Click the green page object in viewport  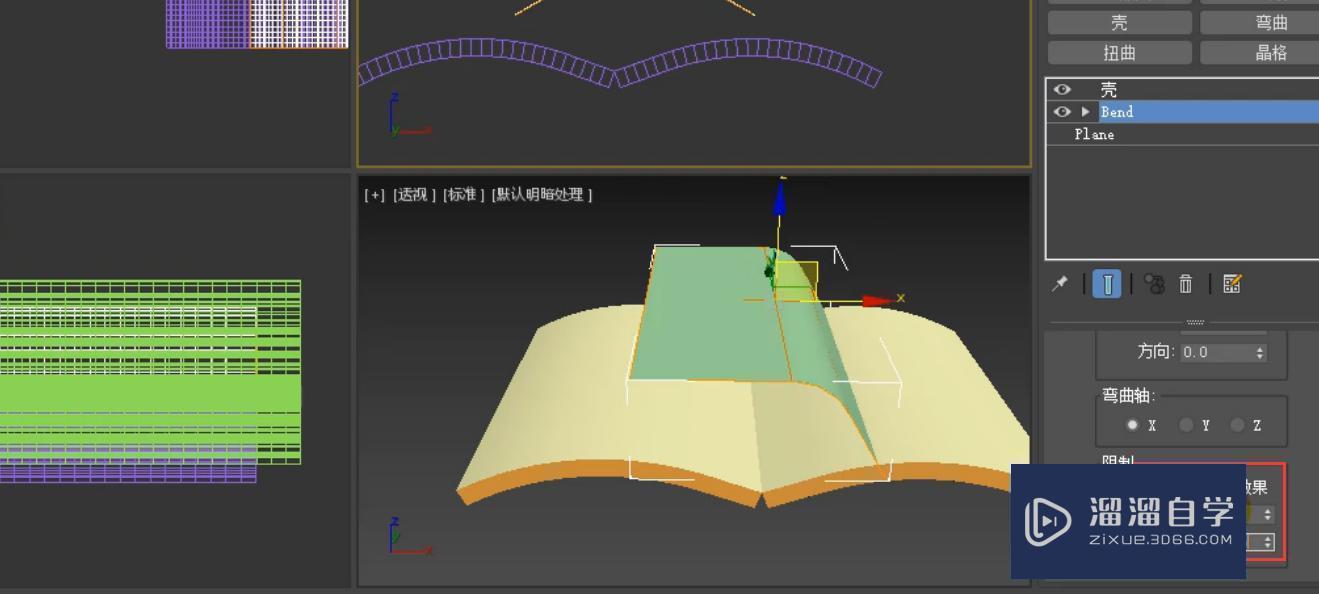point(710,315)
